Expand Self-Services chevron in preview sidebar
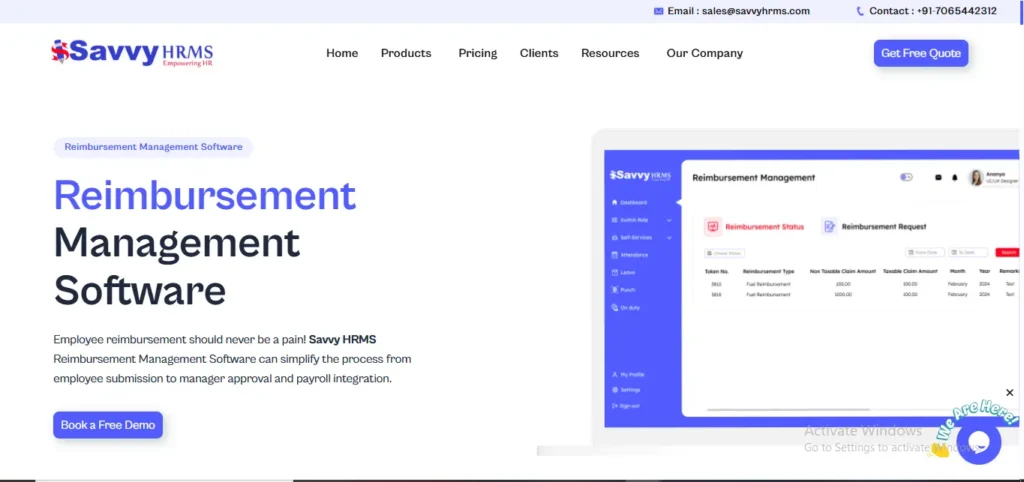This screenshot has height=482, width=1024. [x=669, y=238]
